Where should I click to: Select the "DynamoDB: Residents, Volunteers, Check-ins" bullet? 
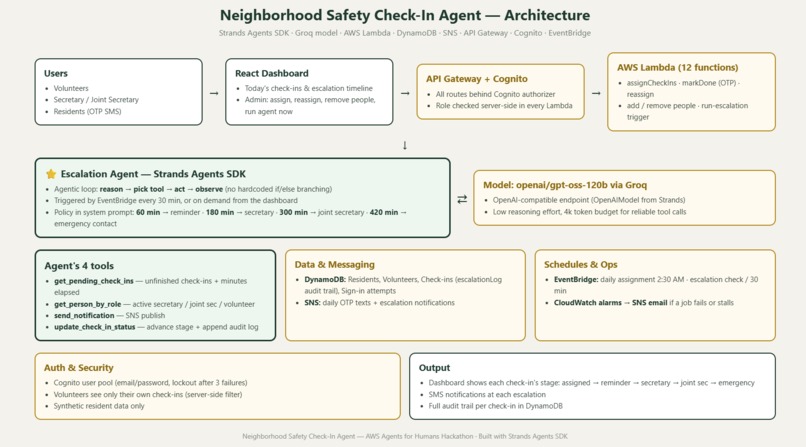coord(404,285)
